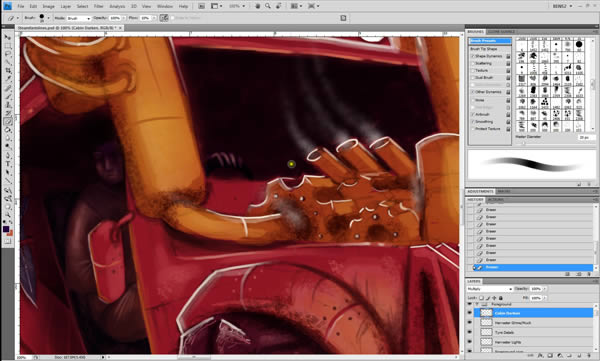Viewport: 600px width, 361px height.
Task: Open the BENS2 workspace switcher
Action: click(x=563, y=6)
